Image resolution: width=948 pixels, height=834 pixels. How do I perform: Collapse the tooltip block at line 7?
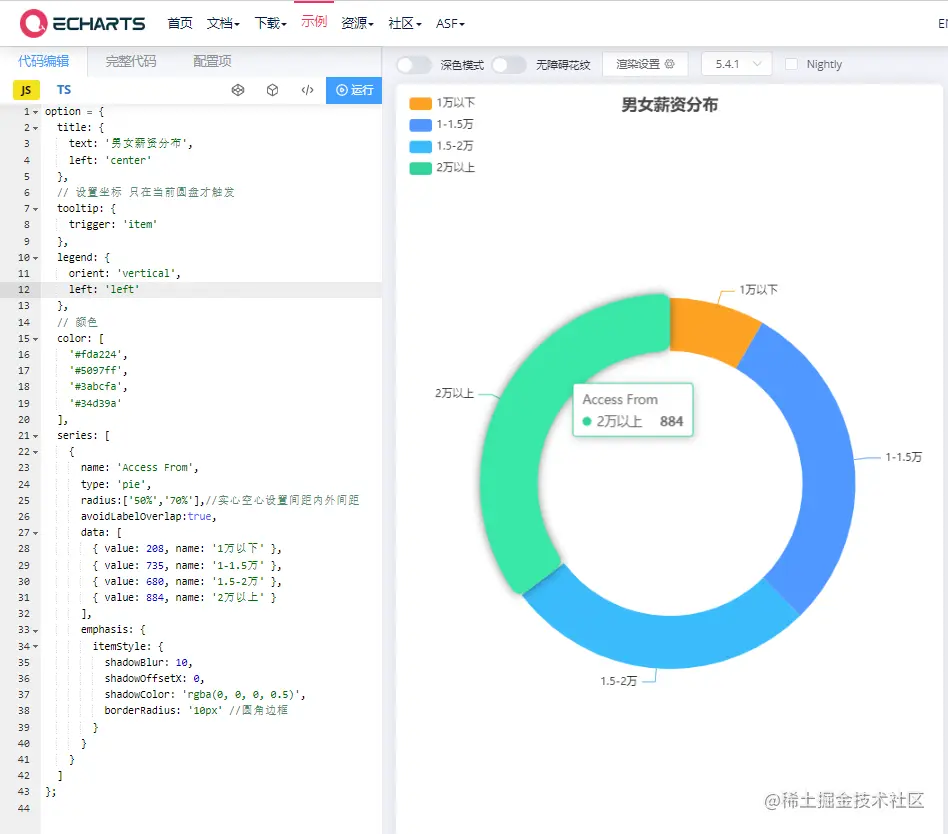tap(36, 209)
